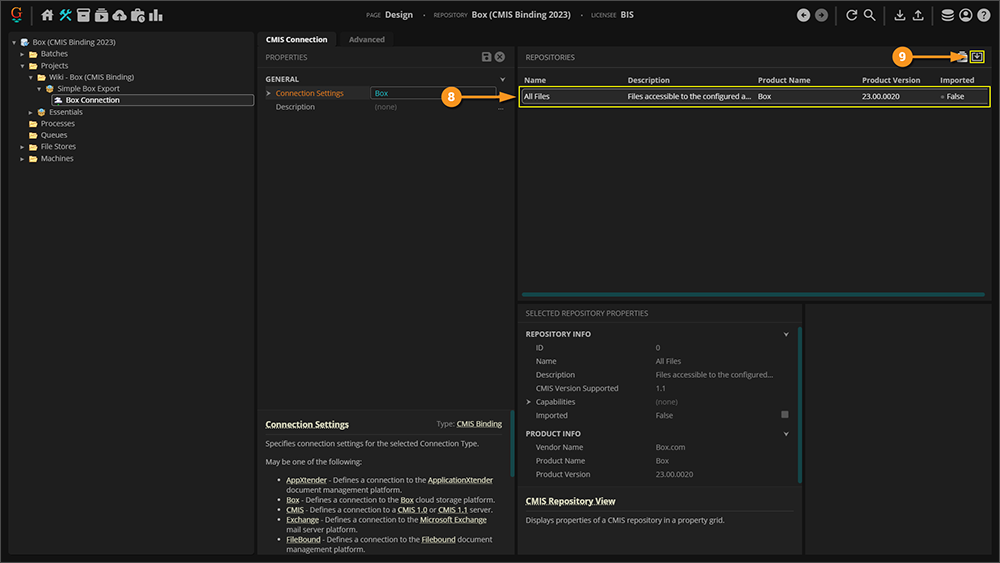Click the Import Repository icon

[x=977, y=57]
